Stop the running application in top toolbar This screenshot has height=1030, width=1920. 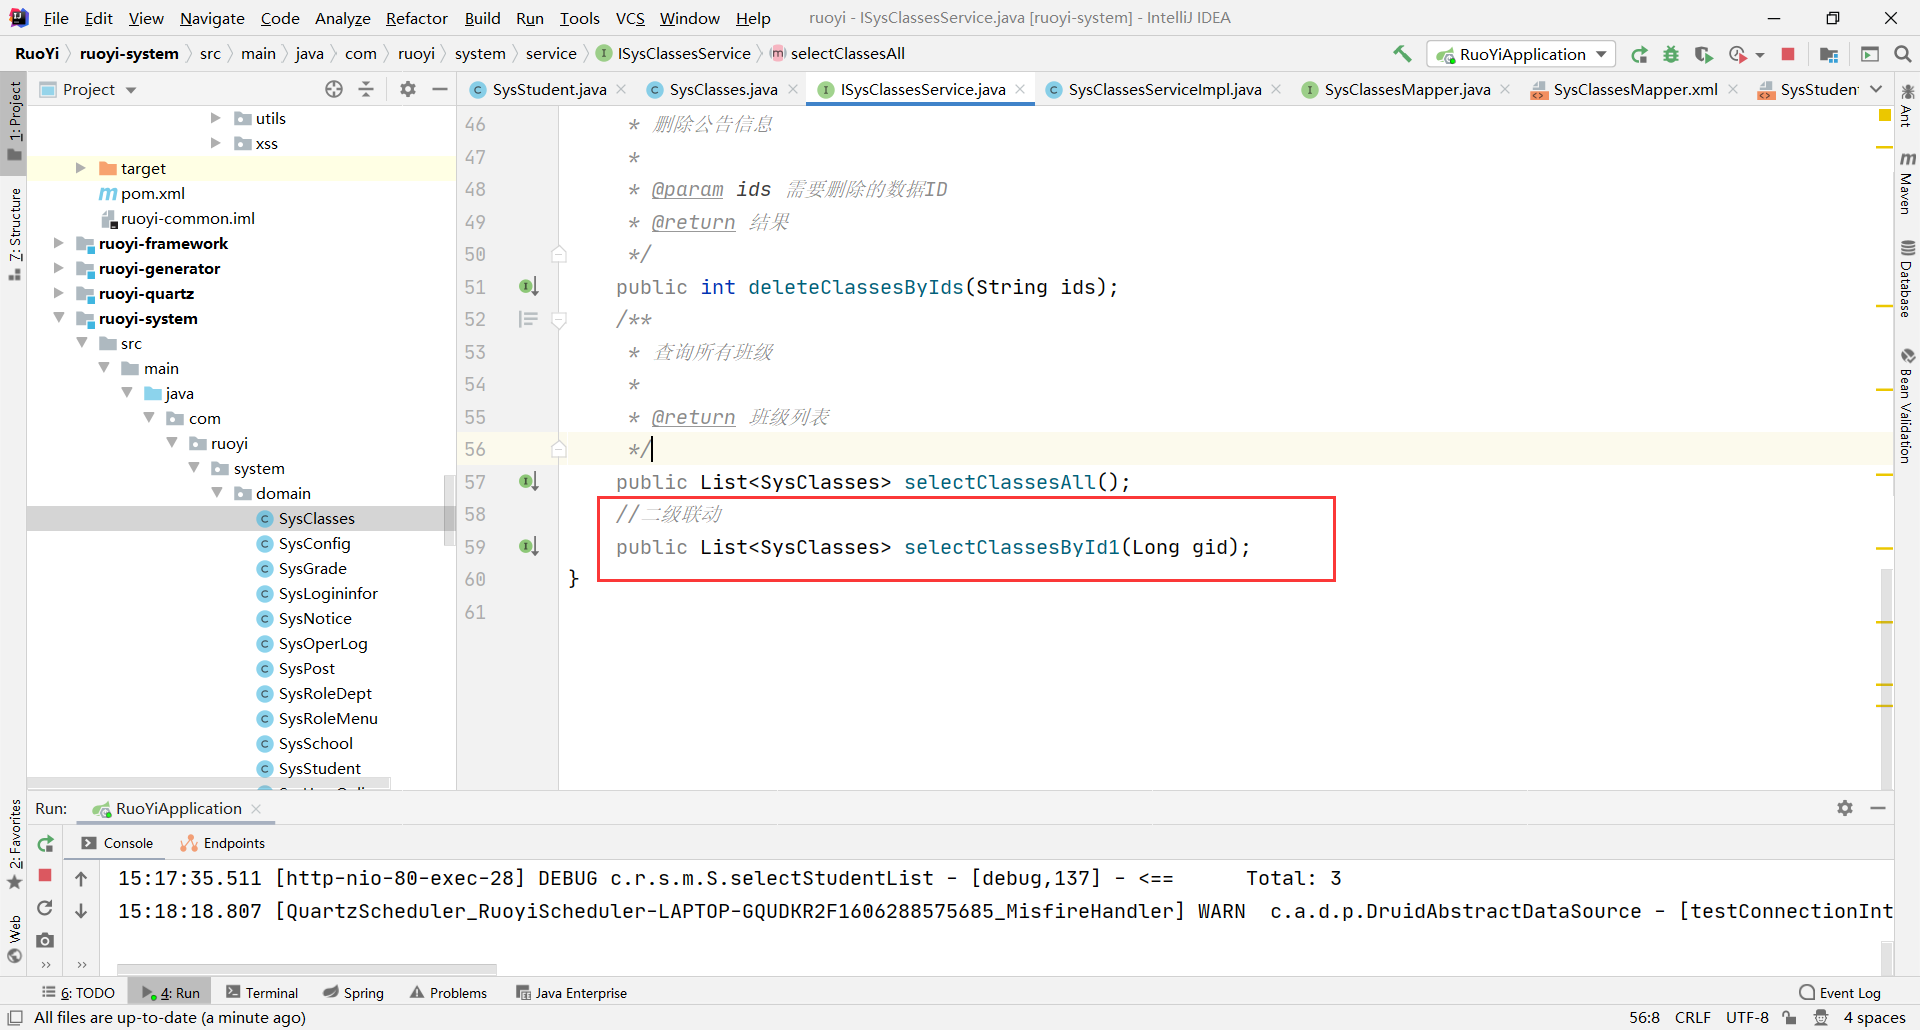1788,54
